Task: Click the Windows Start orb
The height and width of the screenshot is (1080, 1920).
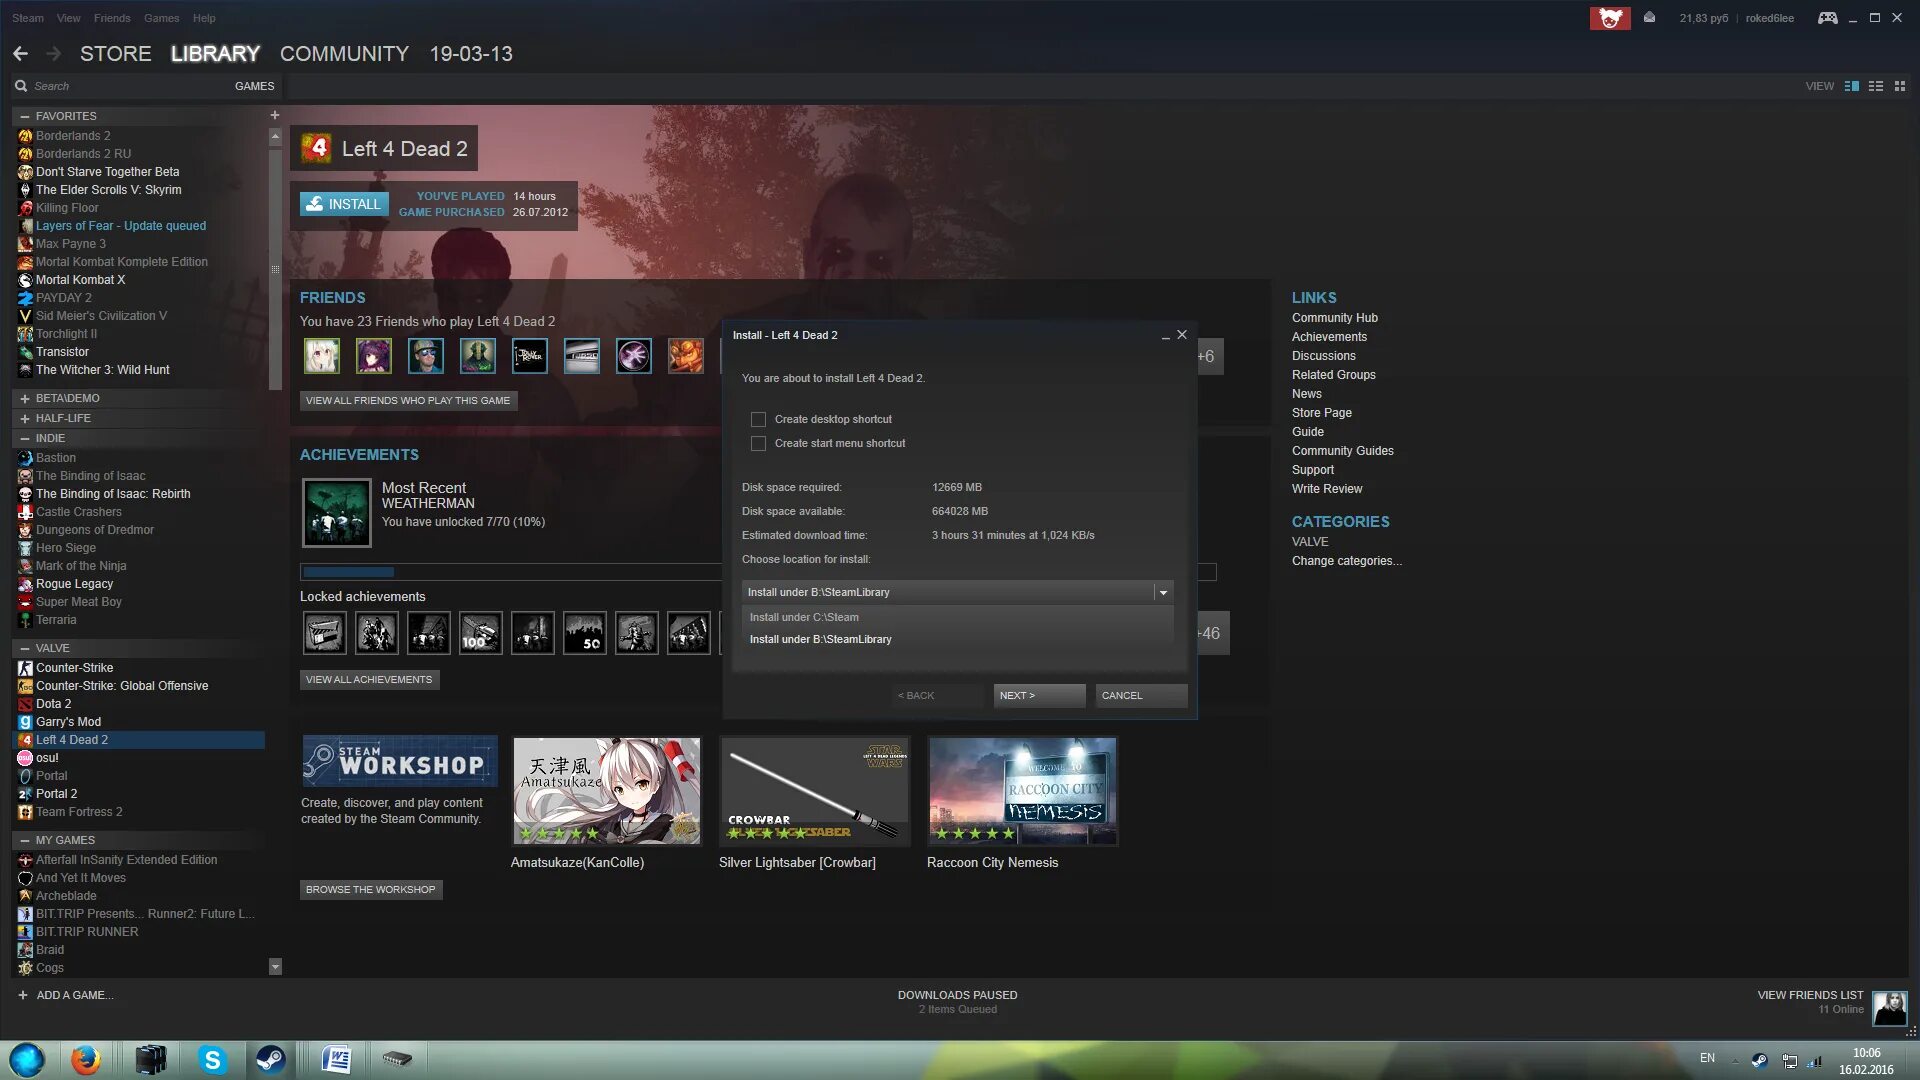Action: coord(27,1060)
